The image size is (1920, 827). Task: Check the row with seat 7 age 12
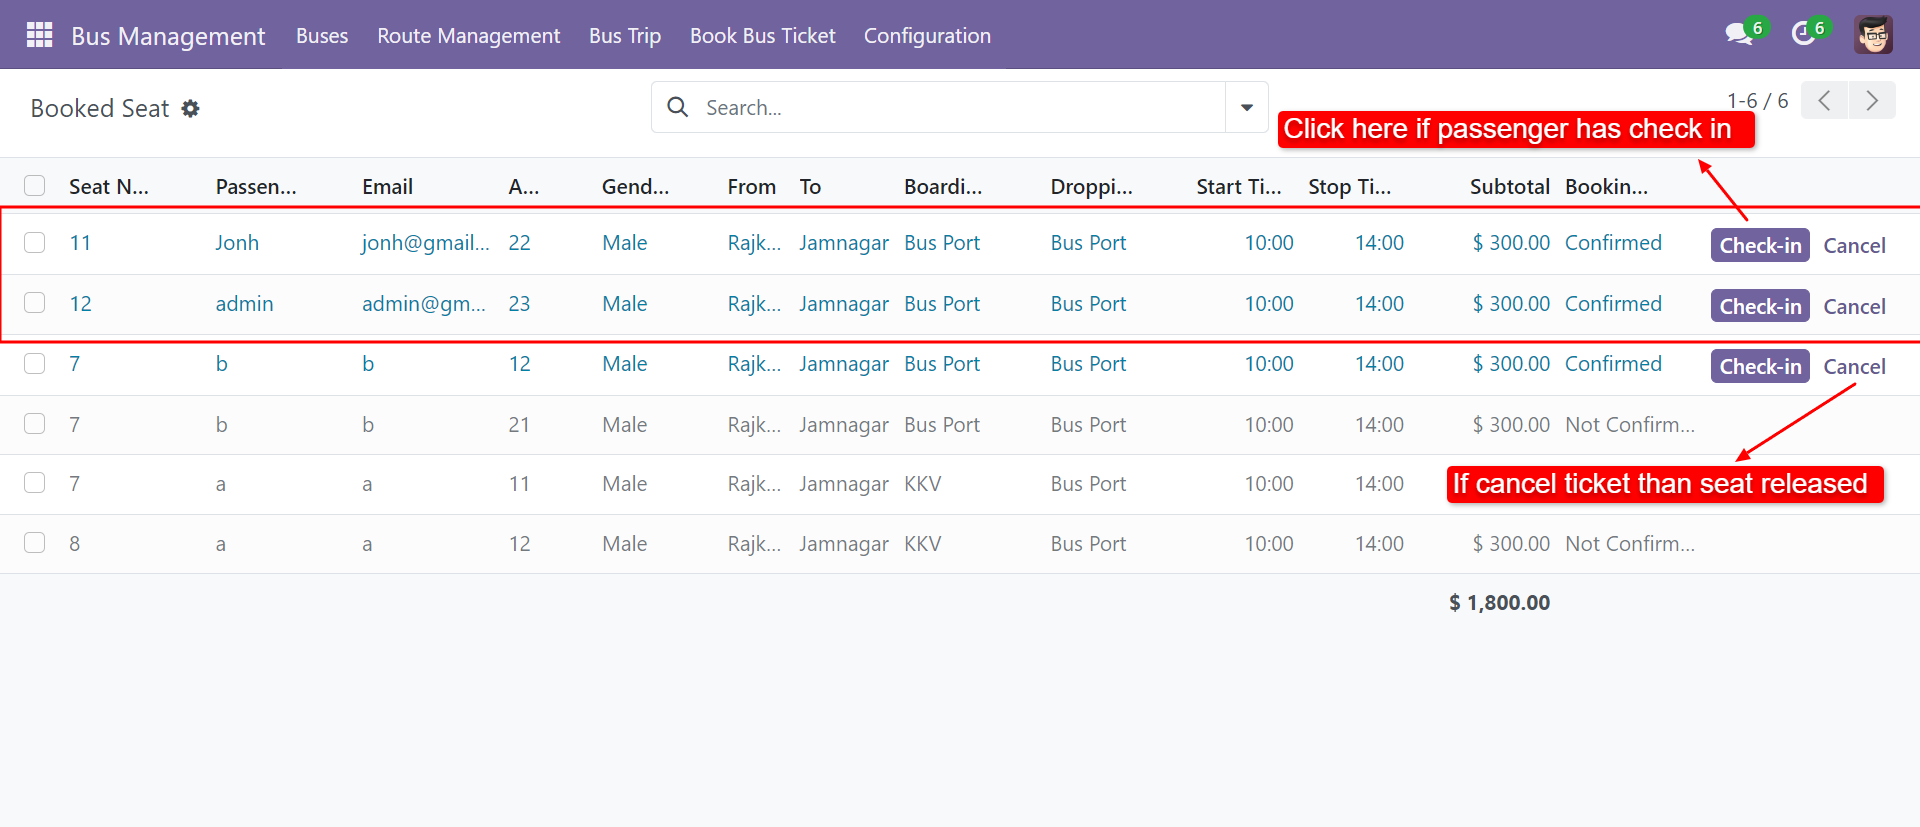point(35,364)
